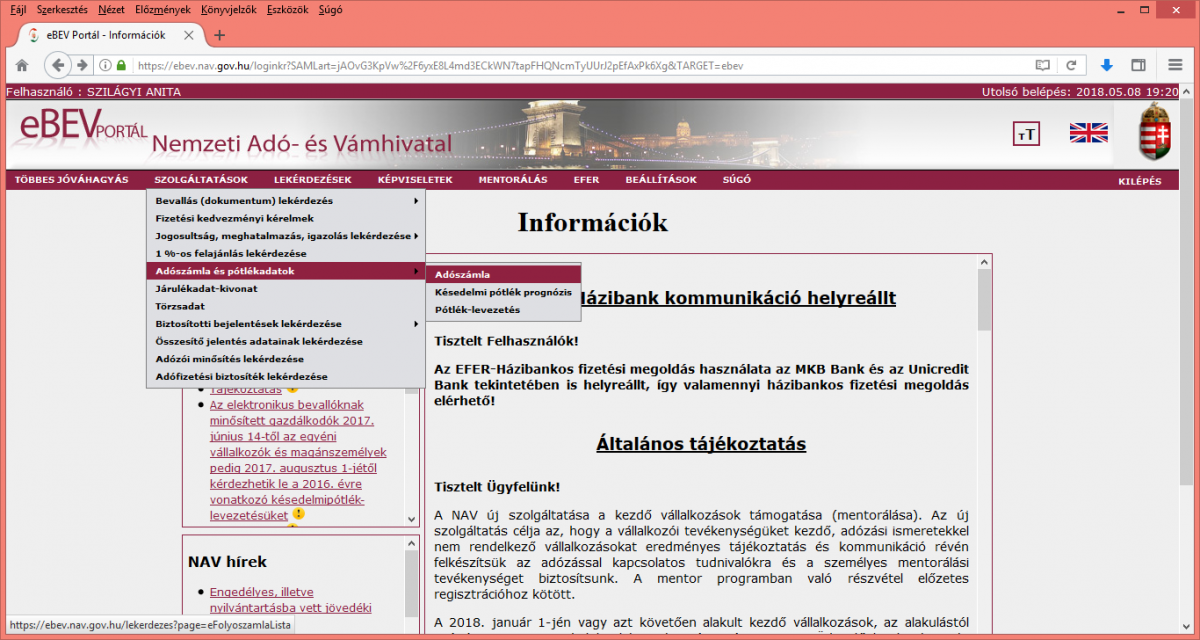This screenshot has height=640, width=1200.
Task: Open the MENTORÁLÁS menu
Action: point(513,180)
